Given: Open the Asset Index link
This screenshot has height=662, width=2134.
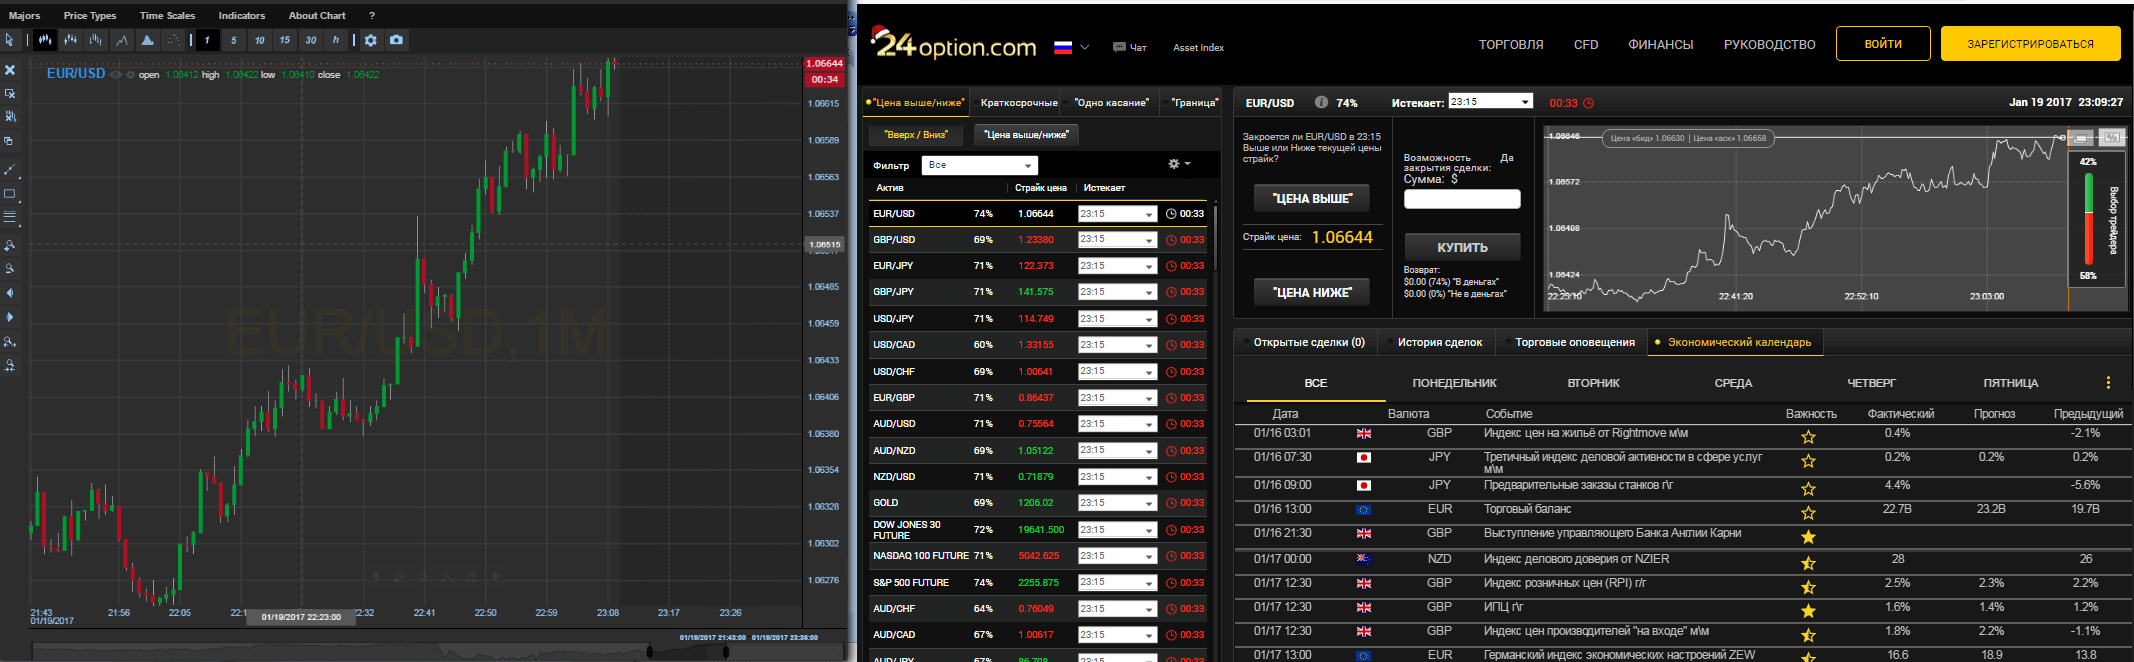Looking at the screenshot, I should (x=1198, y=48).
